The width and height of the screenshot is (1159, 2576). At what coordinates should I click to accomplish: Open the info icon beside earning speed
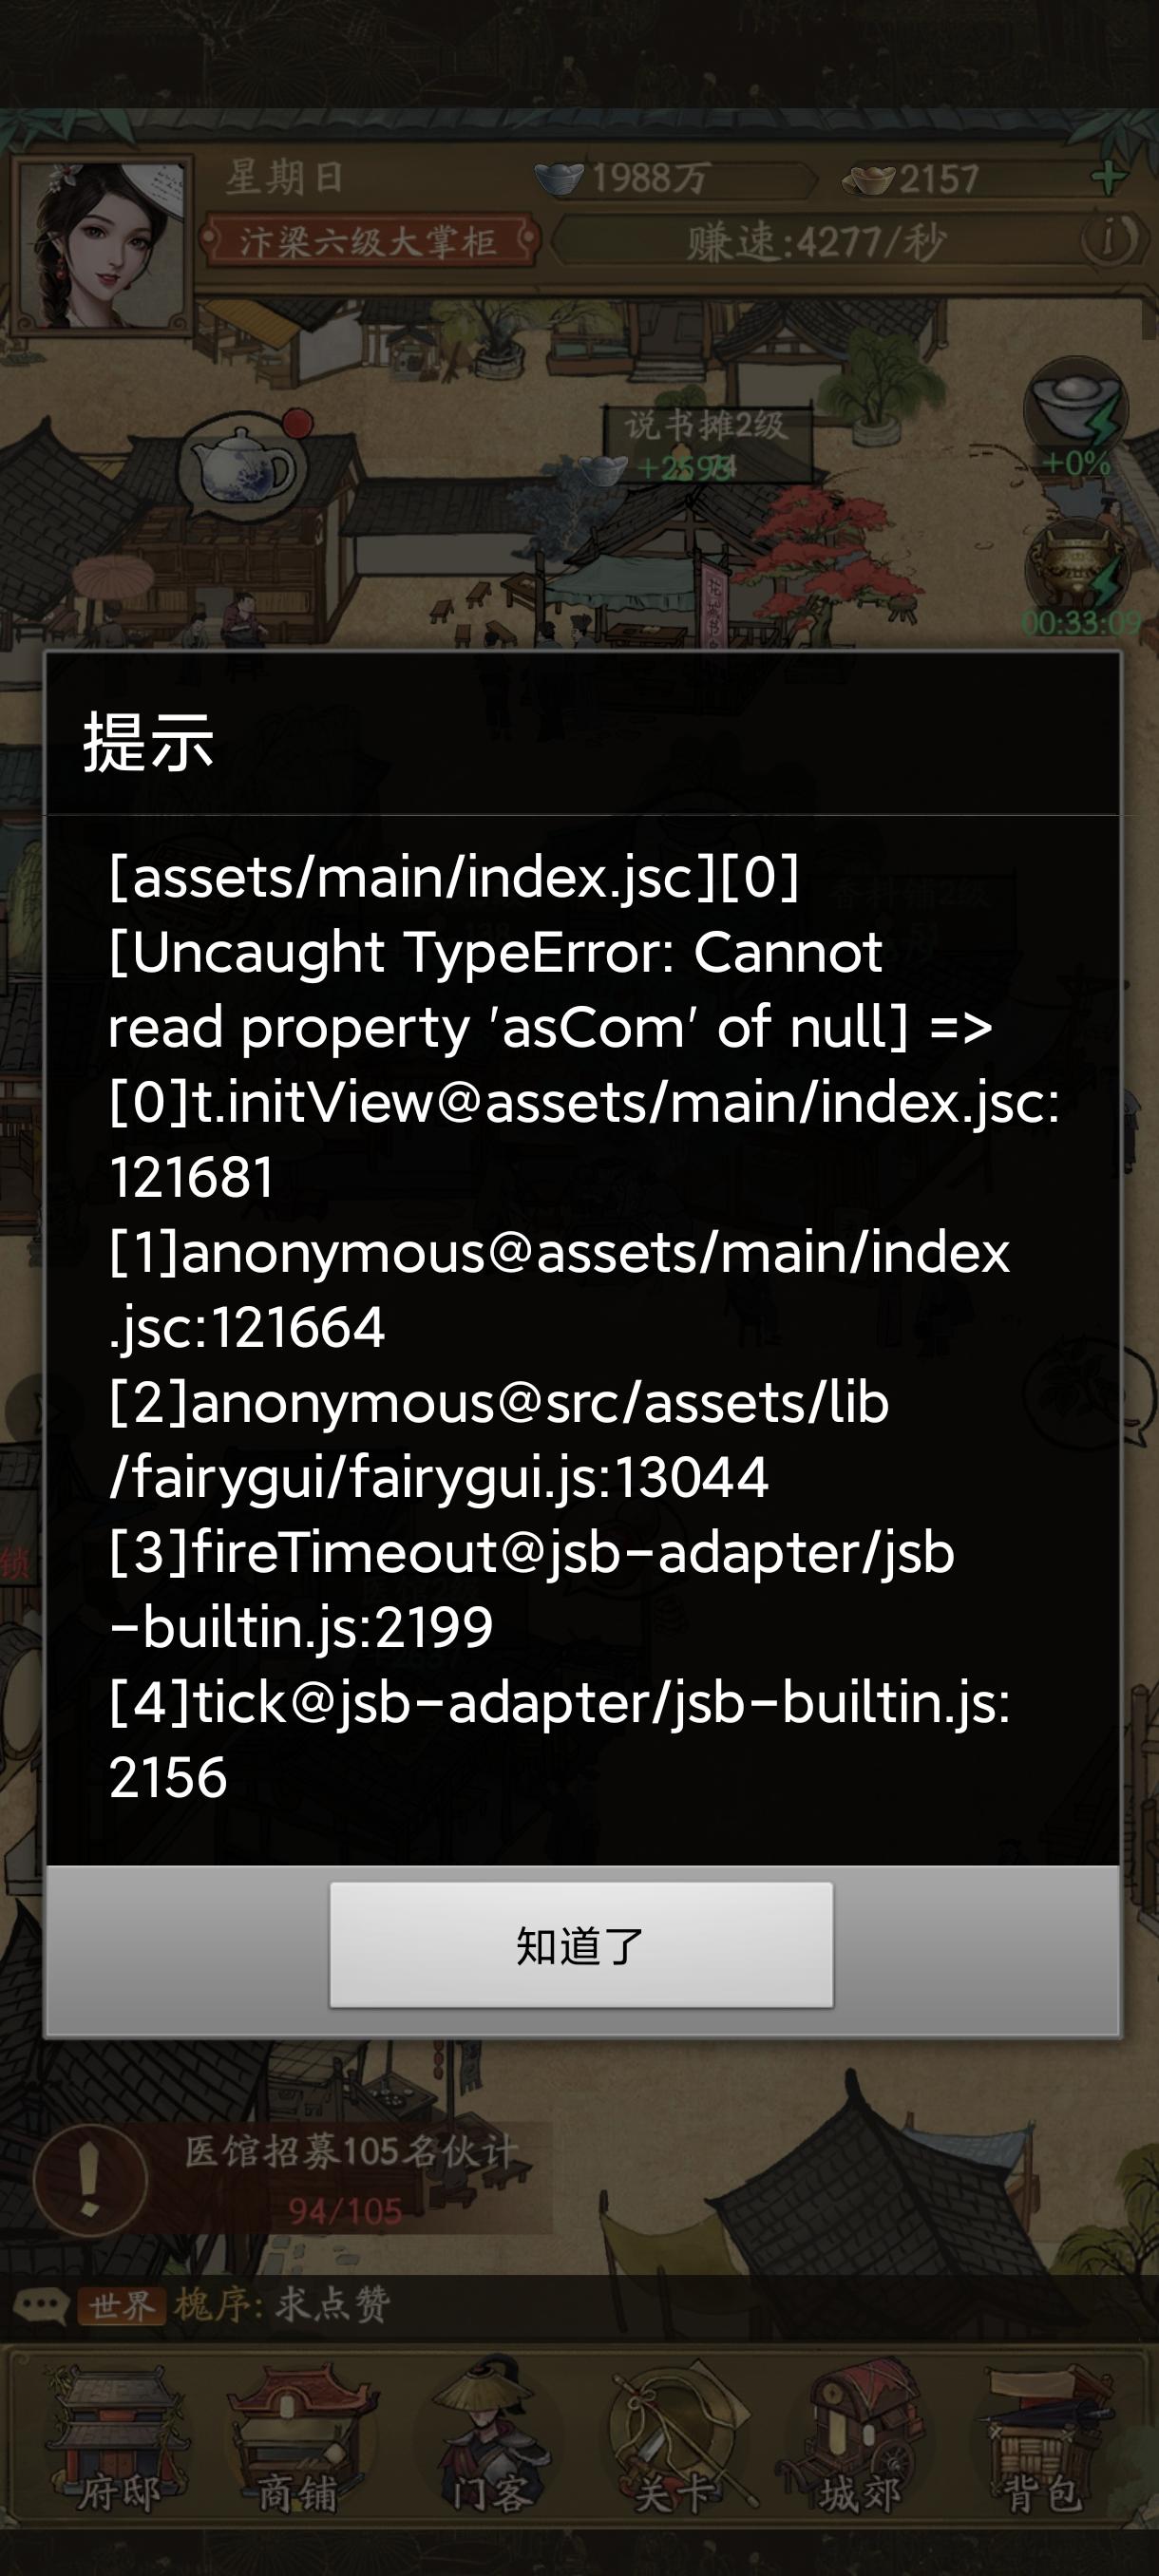click(x=1108, y=240)
